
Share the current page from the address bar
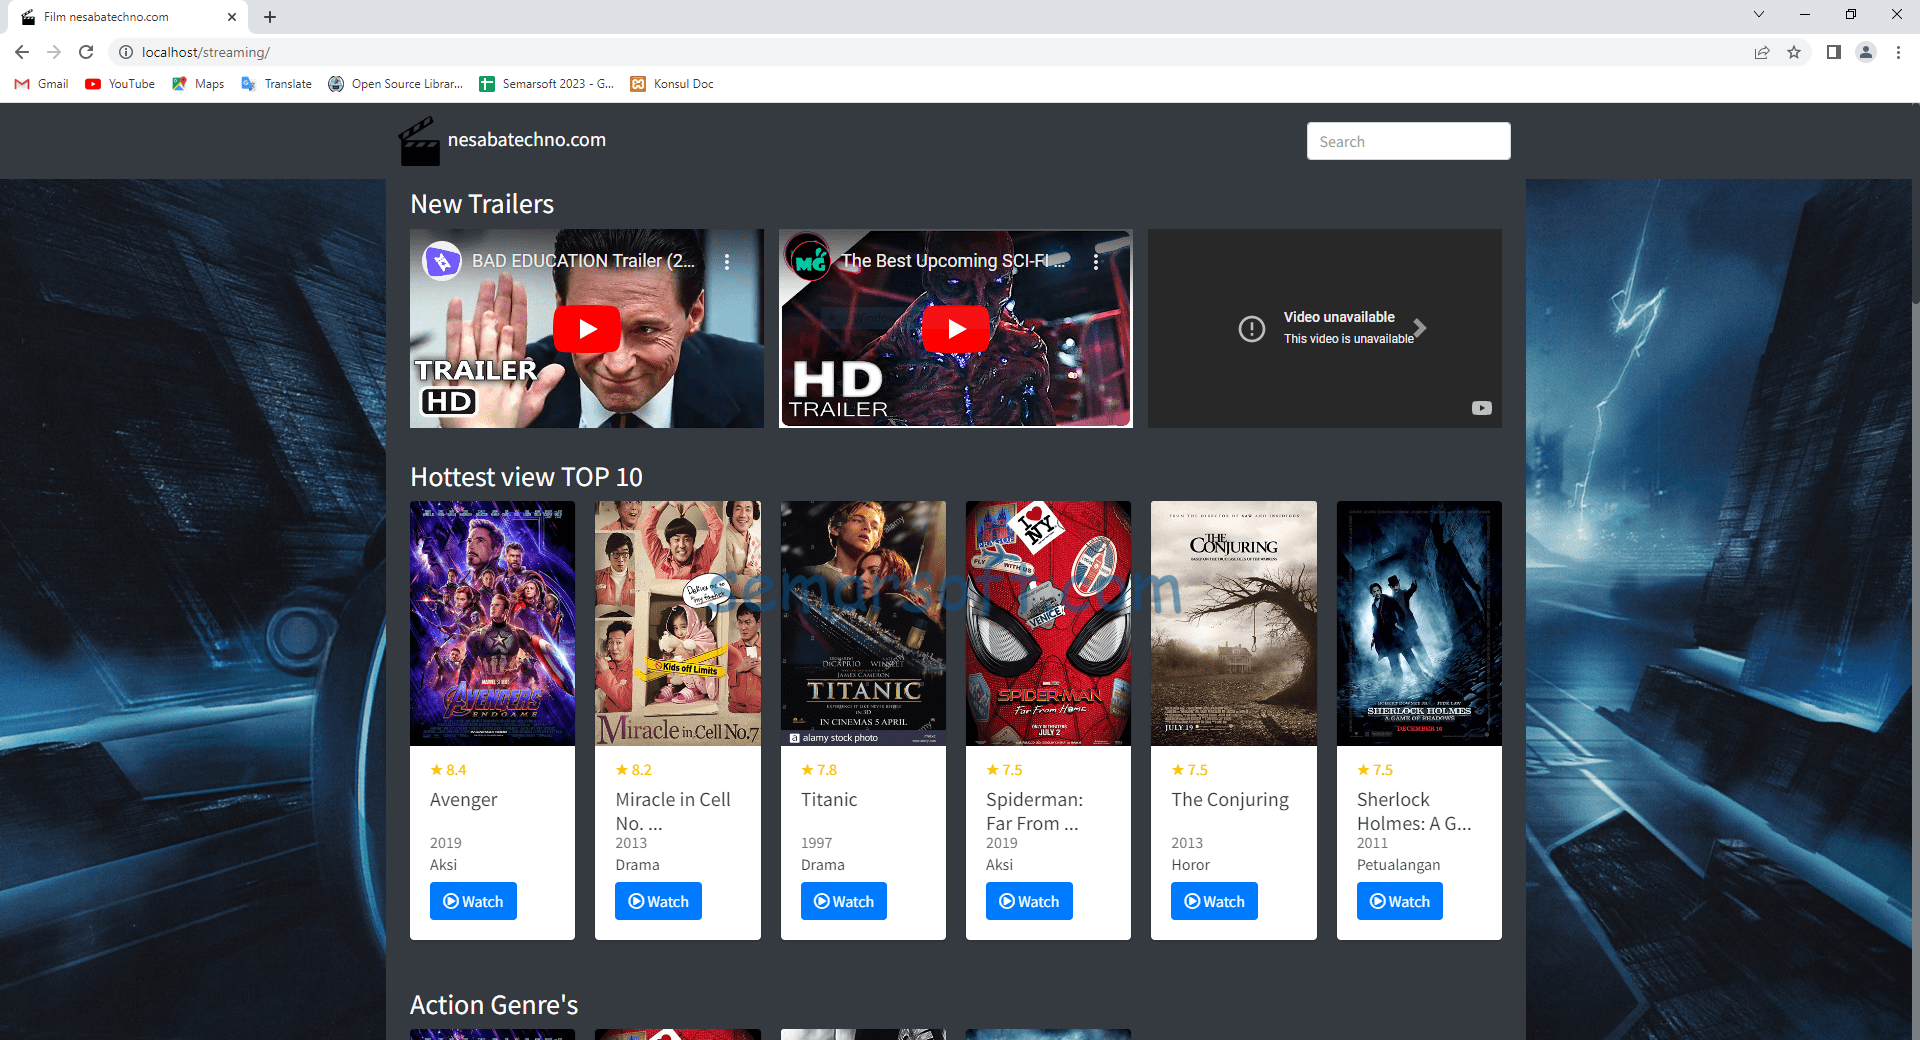(x=1761, y=52)
